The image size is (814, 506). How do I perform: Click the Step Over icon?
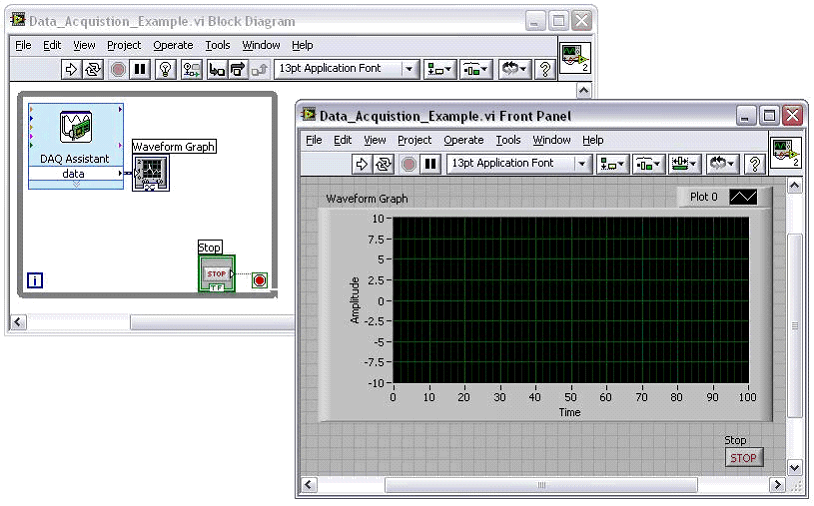pyautogui.click(x=238, y=69)
